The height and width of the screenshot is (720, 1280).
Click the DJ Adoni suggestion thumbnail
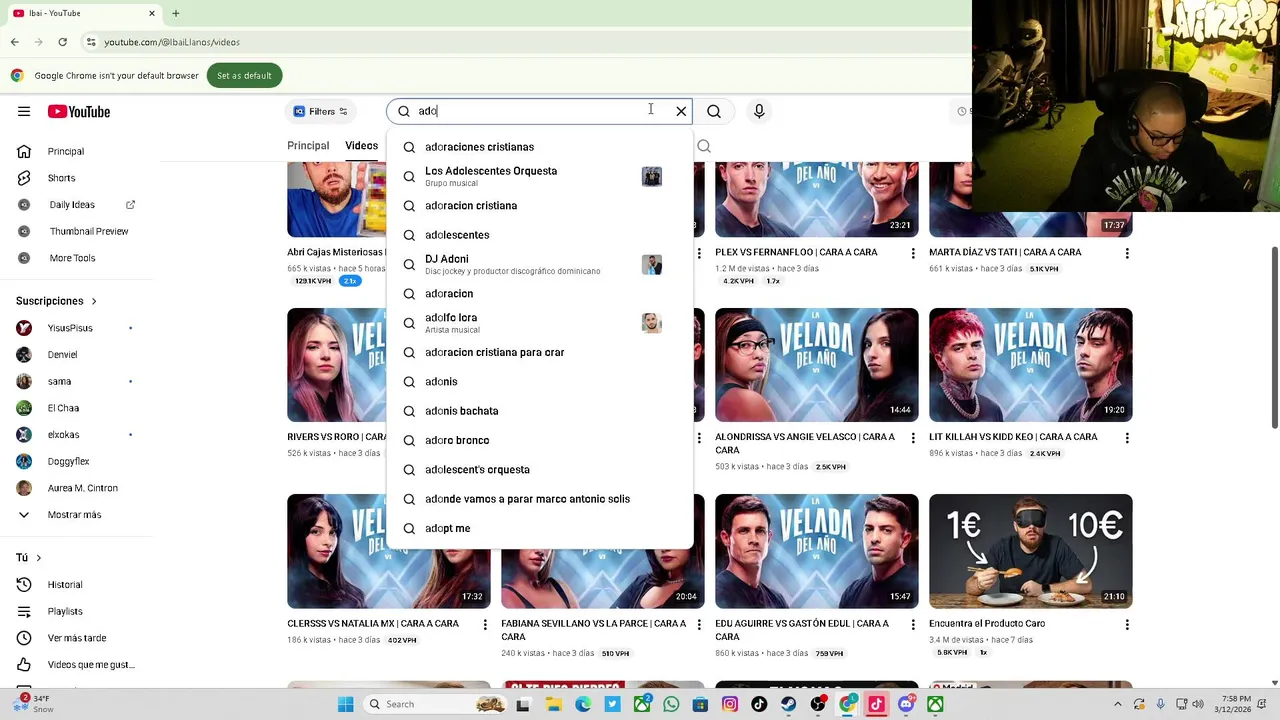point(652,264)
